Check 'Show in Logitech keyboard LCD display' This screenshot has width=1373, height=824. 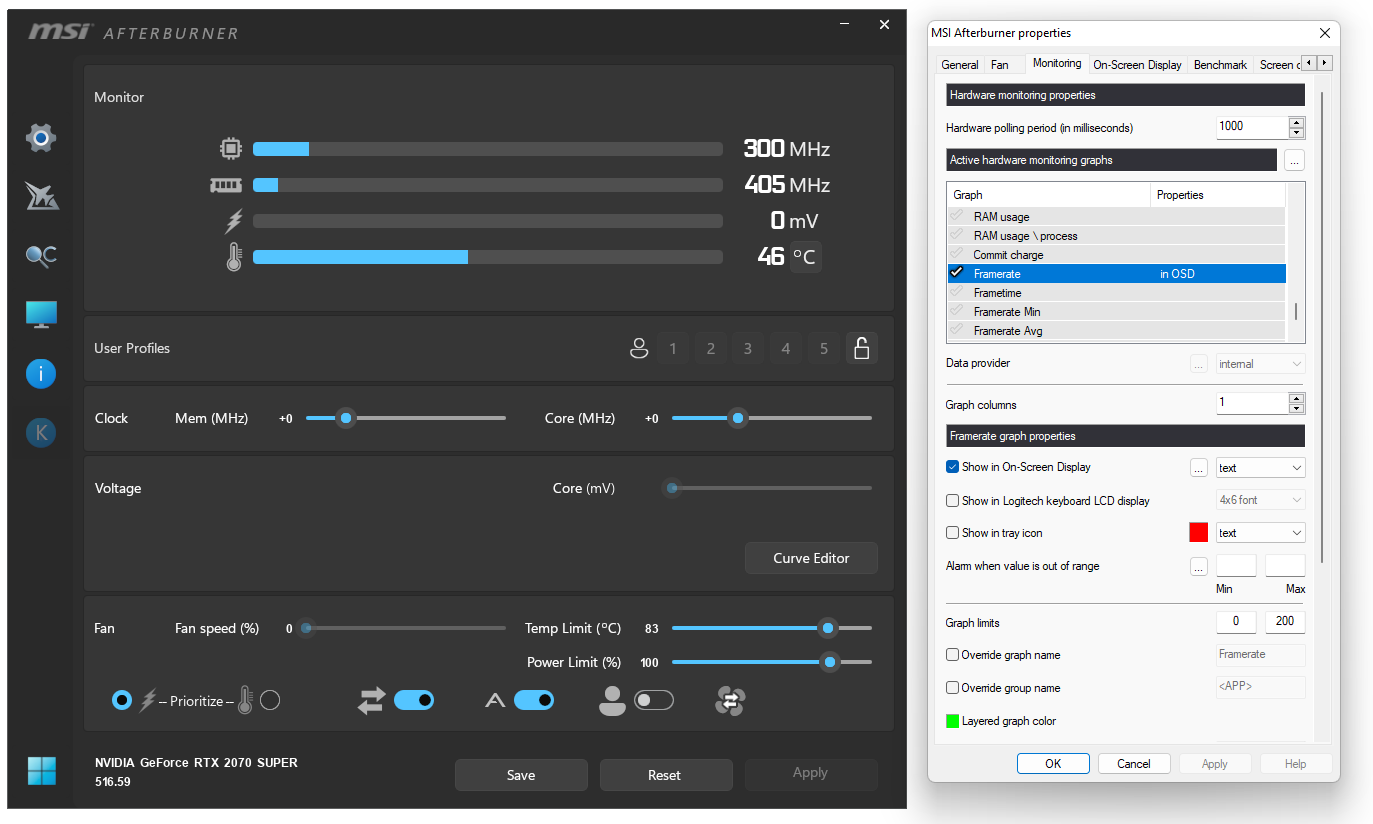pos(952,501)
